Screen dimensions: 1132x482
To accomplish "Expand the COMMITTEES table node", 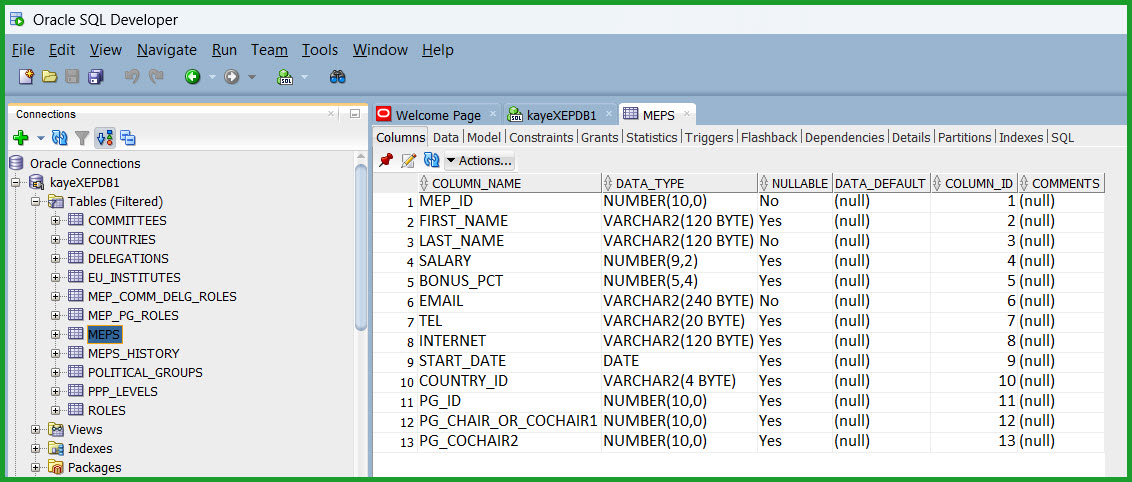I will click(x=55, y=220).
